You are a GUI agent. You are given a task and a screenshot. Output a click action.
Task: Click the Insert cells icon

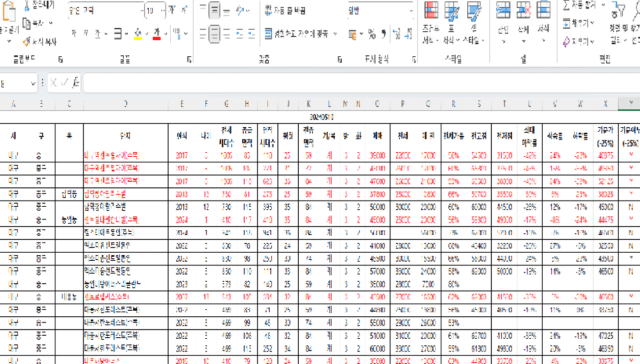(503, 10)
